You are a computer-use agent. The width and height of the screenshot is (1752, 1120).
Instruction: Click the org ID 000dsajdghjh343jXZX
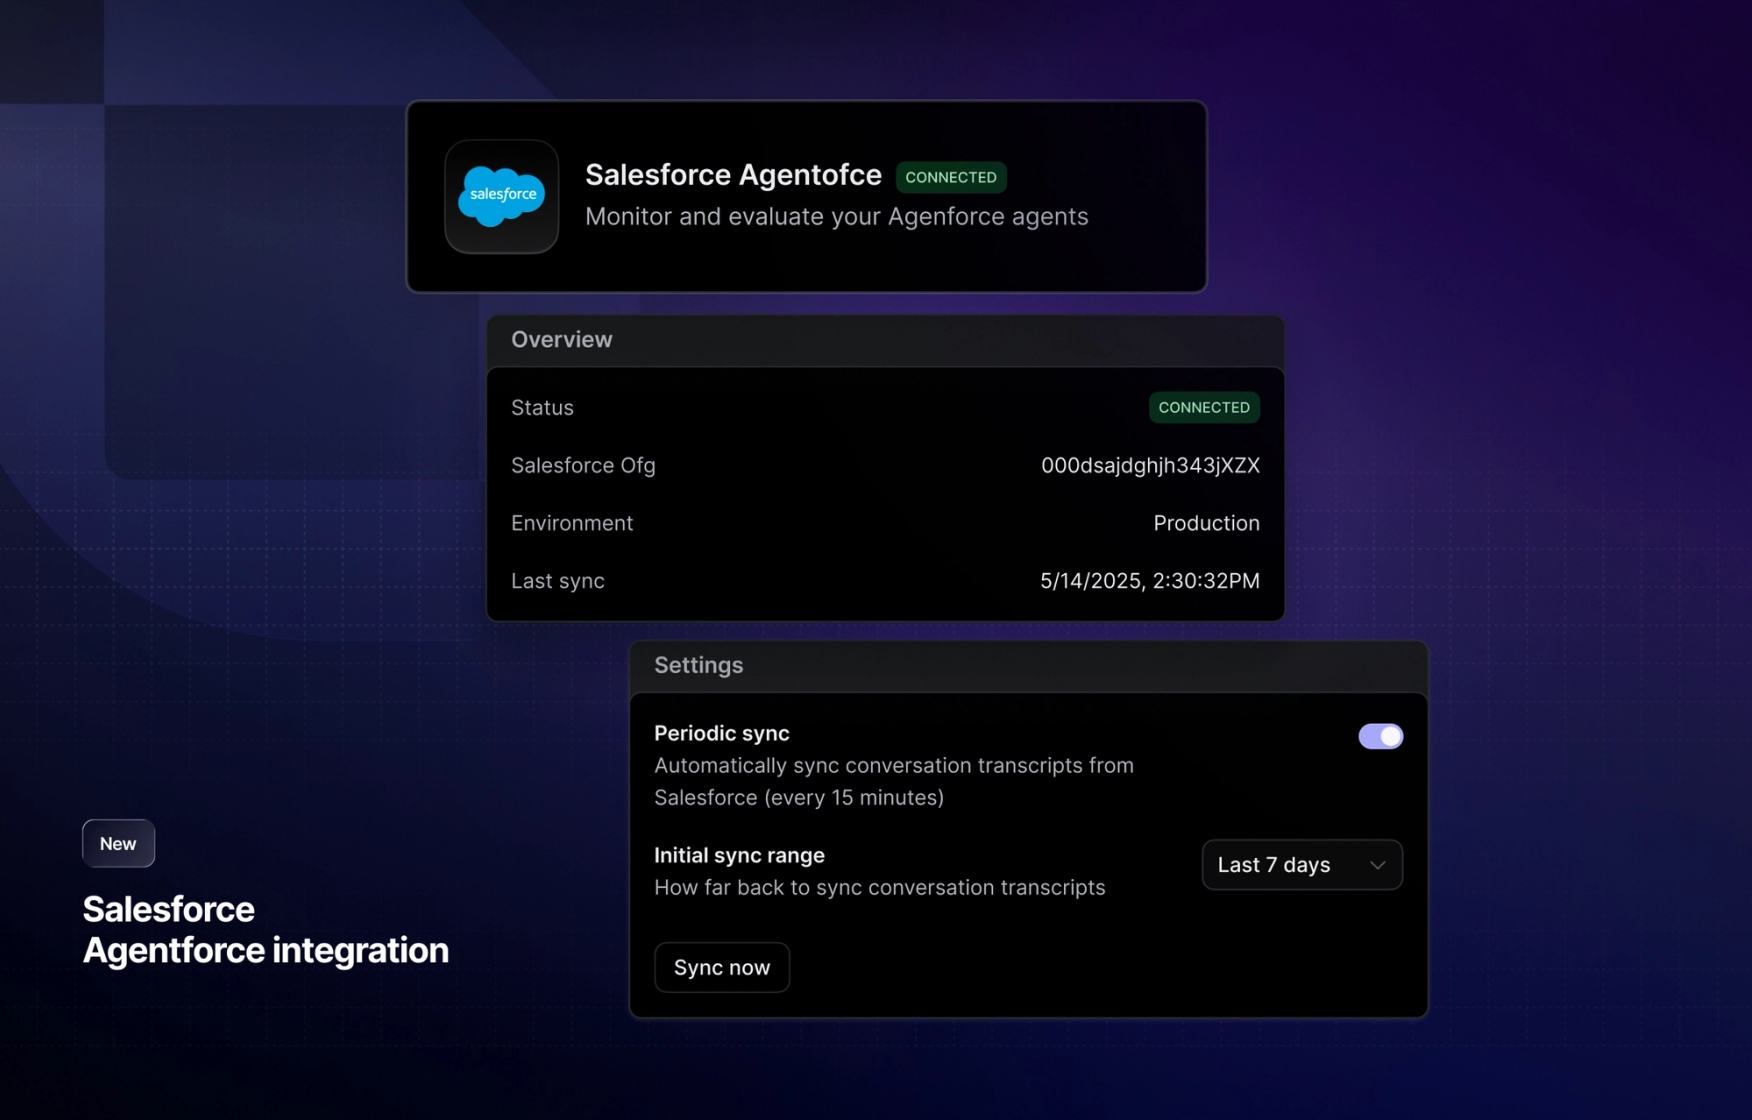[1150, 465]
